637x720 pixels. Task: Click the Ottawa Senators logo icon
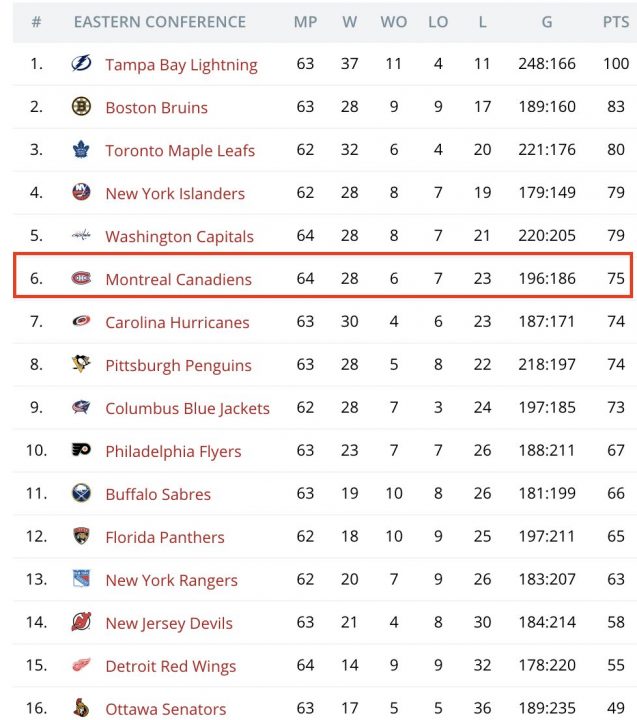(81, 709)
